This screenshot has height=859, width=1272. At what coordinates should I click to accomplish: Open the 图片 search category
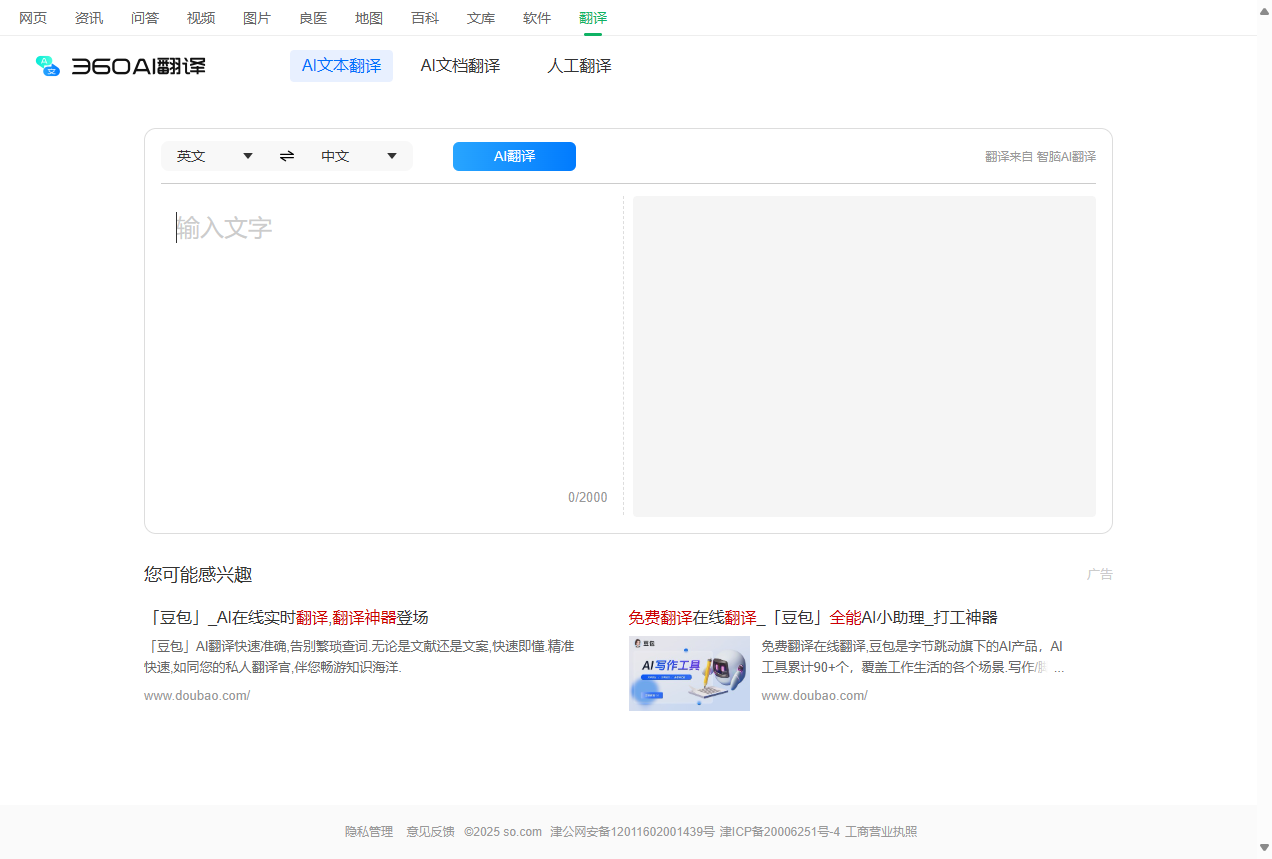(x=257, y=17)
